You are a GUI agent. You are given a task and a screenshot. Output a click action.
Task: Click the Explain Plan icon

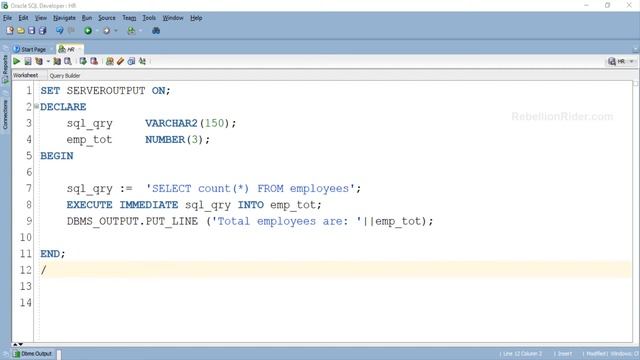39,61
